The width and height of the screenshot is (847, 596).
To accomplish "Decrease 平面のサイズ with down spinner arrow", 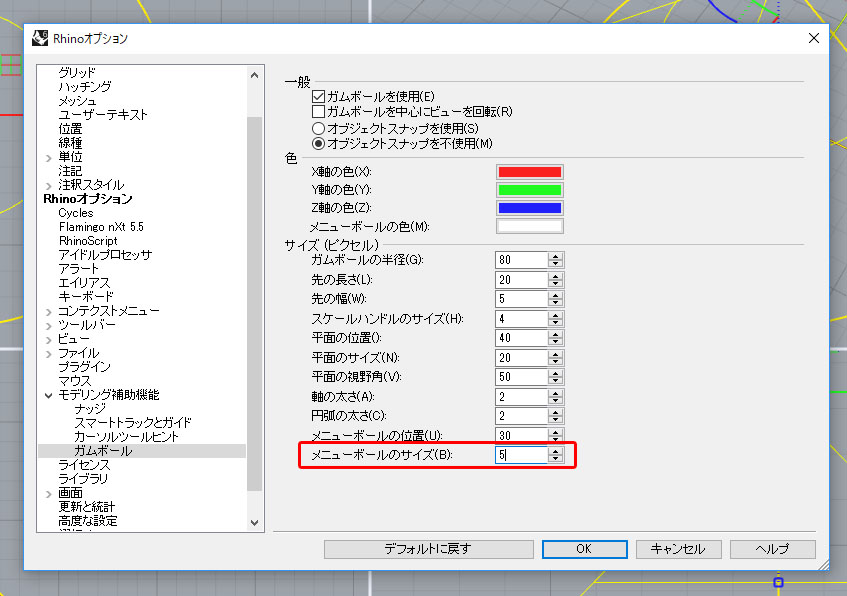I will (555, 361).
